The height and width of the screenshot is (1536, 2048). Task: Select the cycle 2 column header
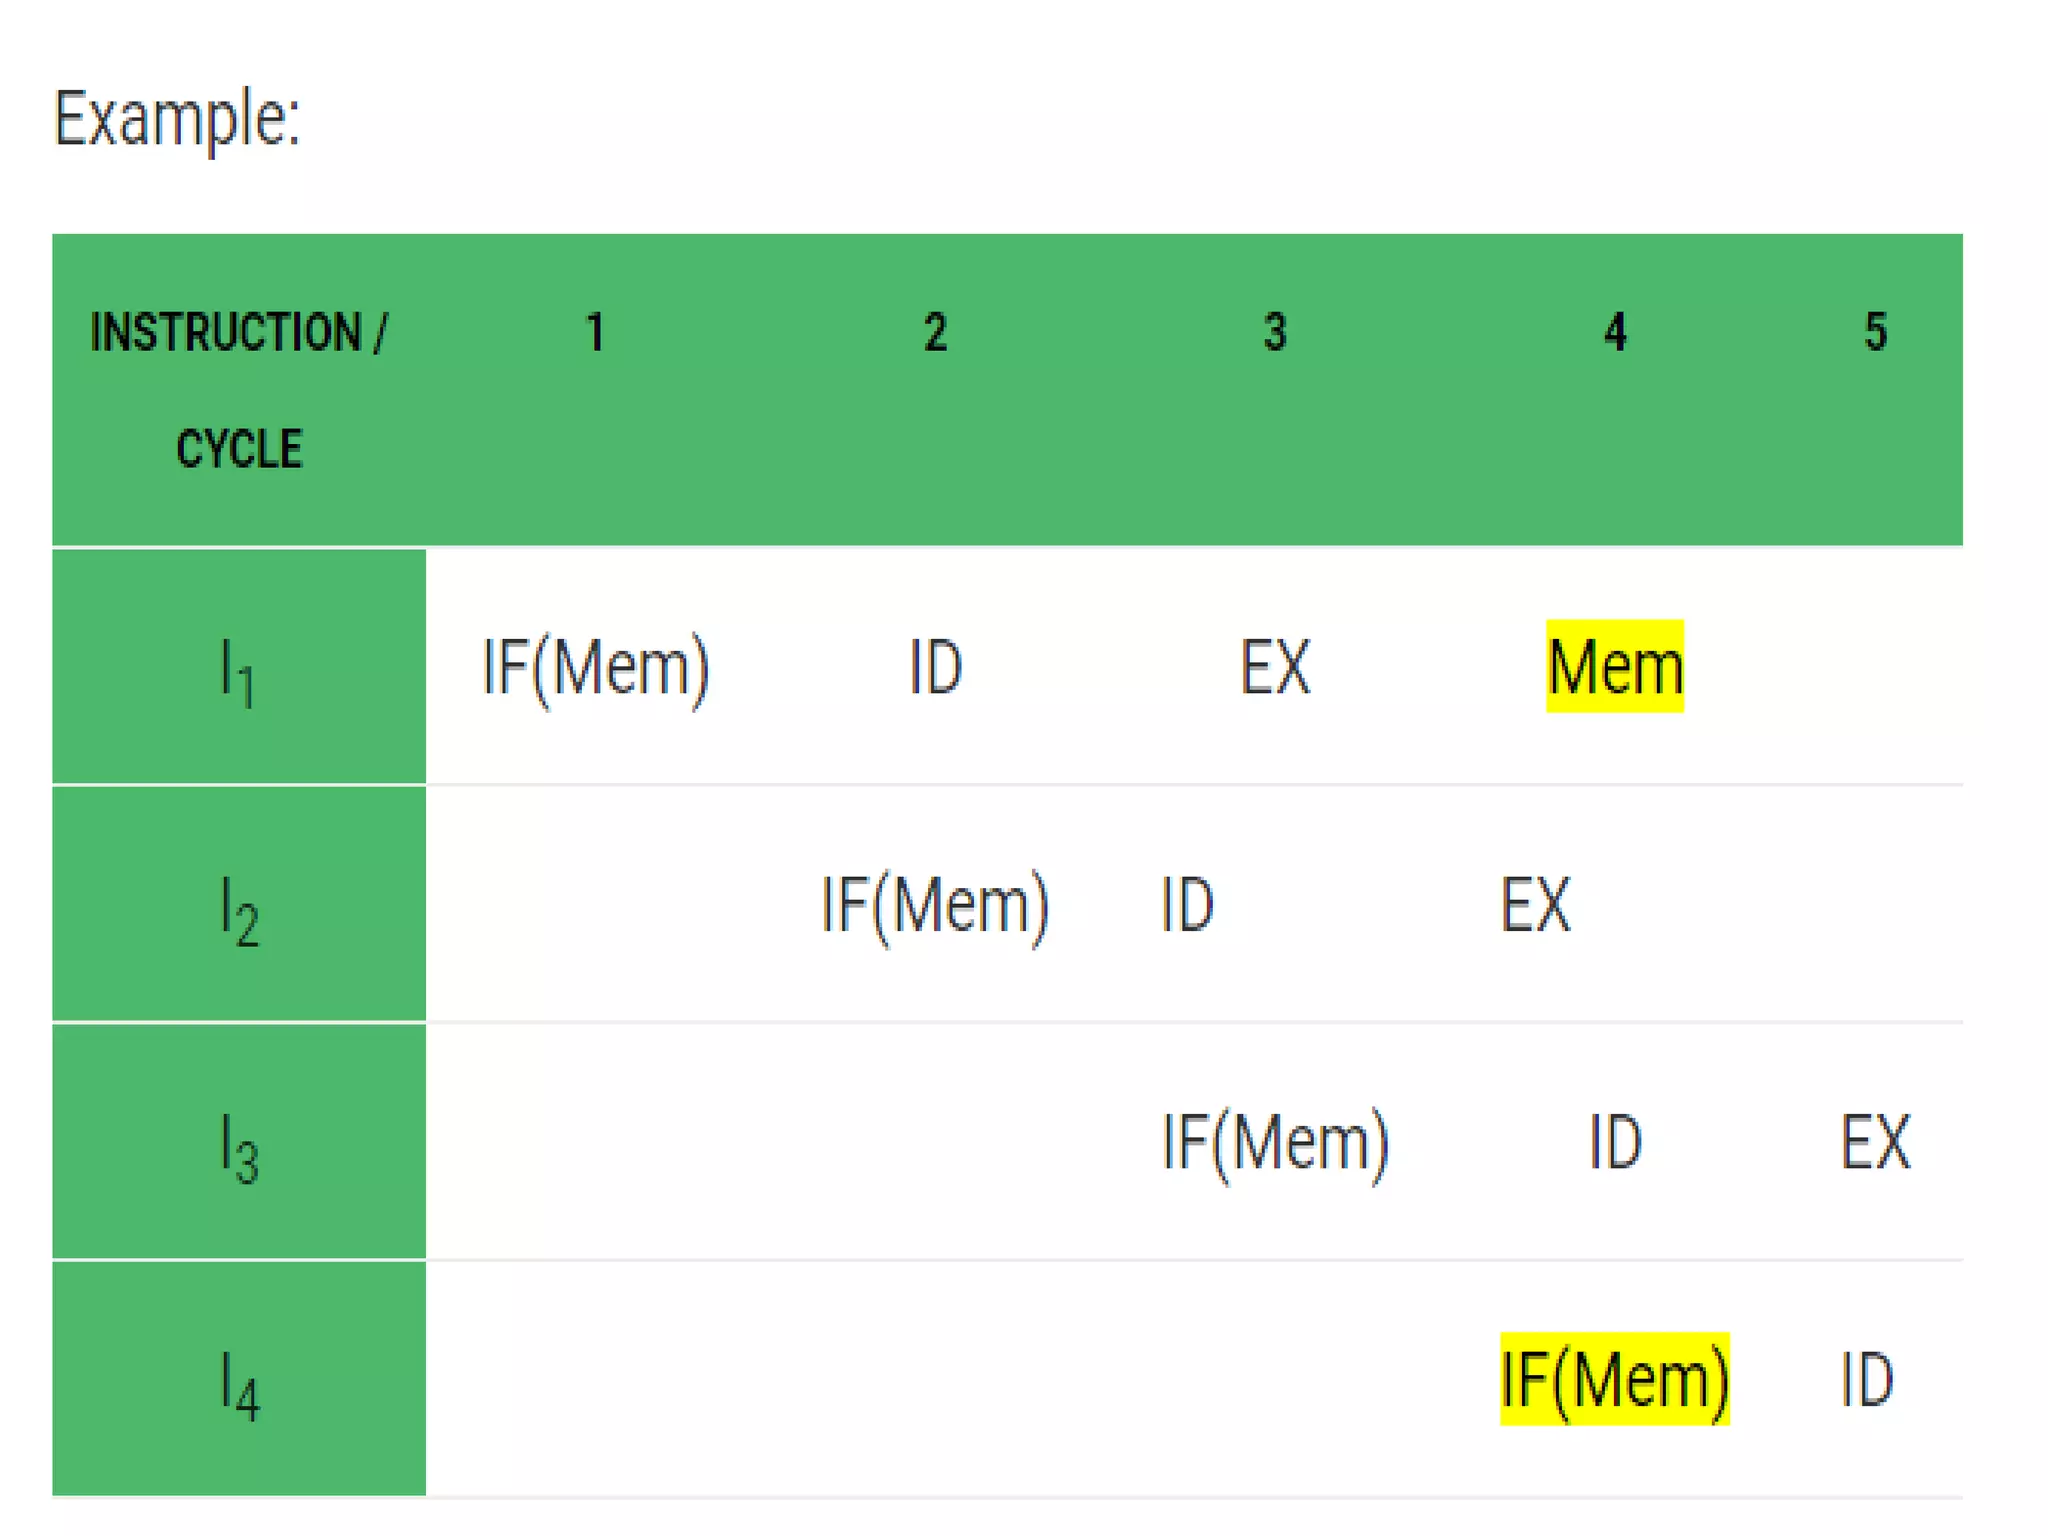pos(935,333)
